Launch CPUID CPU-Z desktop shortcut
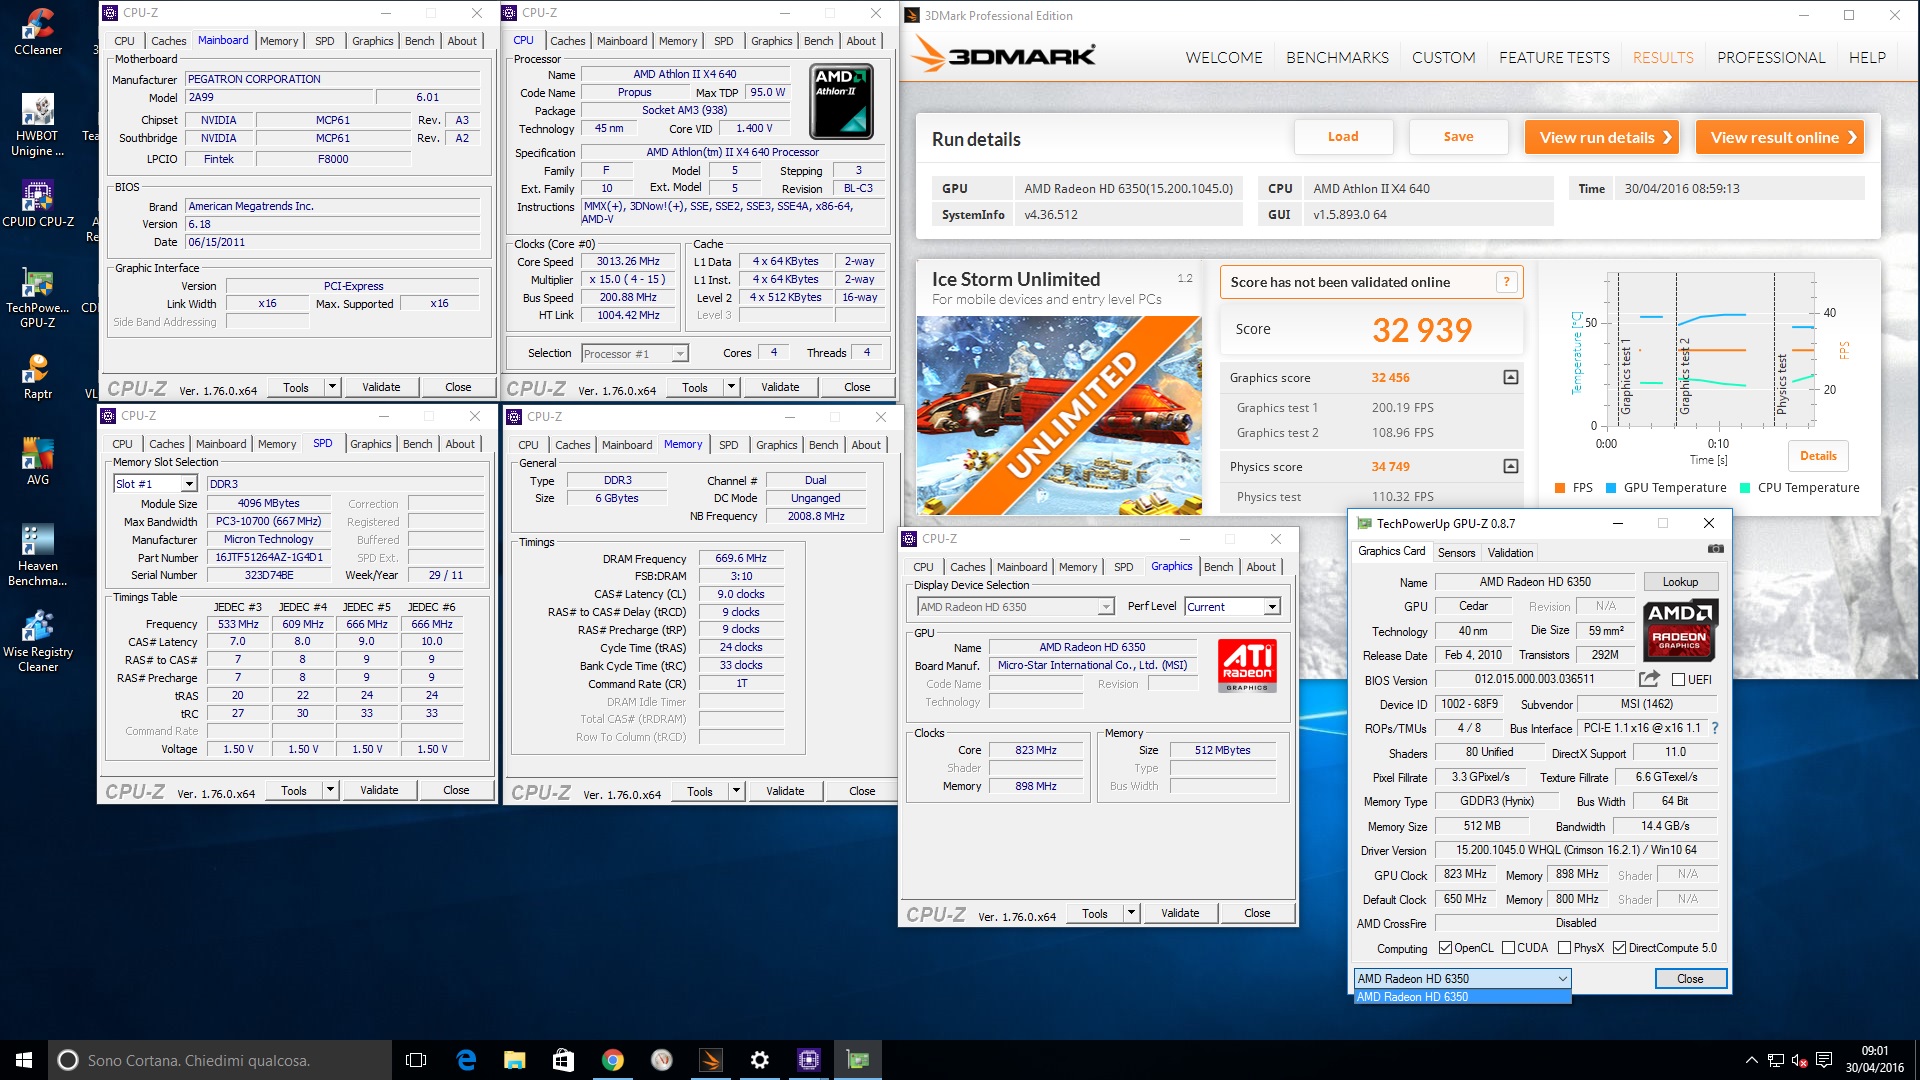Image resolution: width=1920 pixels, height=1080 pixels. point(38,204)
